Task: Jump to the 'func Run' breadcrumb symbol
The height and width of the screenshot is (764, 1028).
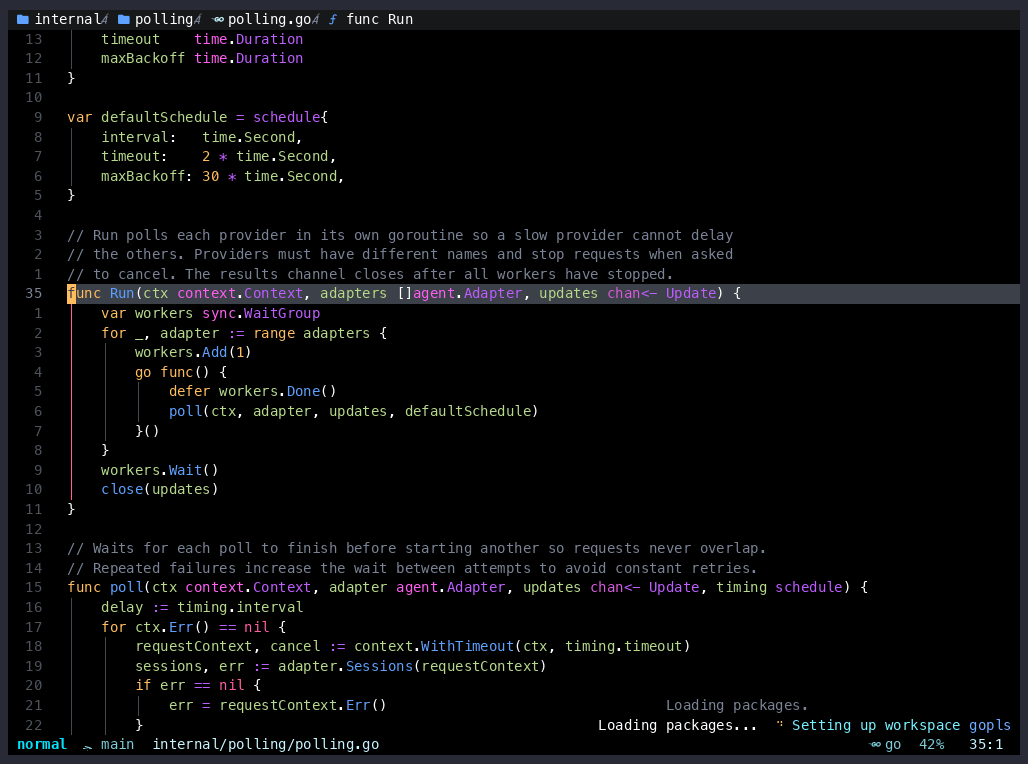Action: point(380,20)
